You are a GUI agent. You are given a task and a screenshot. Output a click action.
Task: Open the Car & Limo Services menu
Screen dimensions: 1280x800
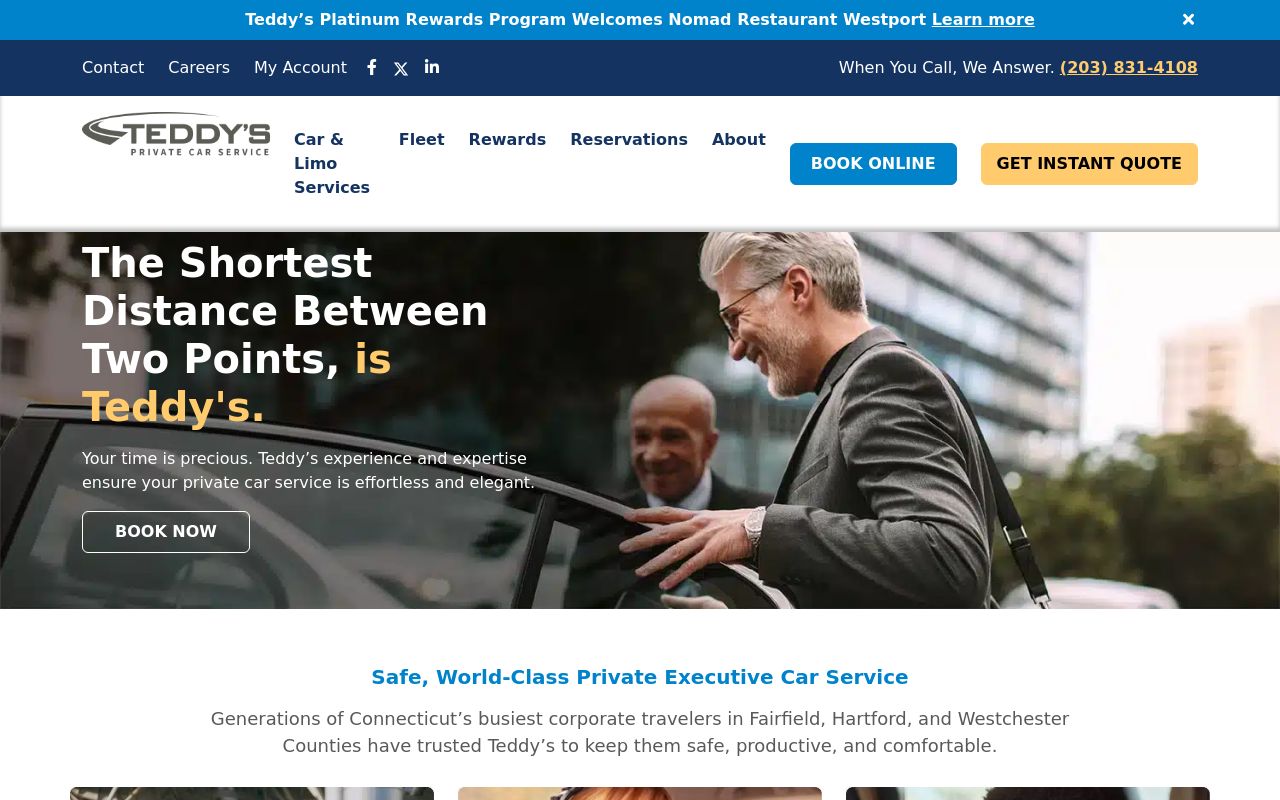click(x=332, y=163)
